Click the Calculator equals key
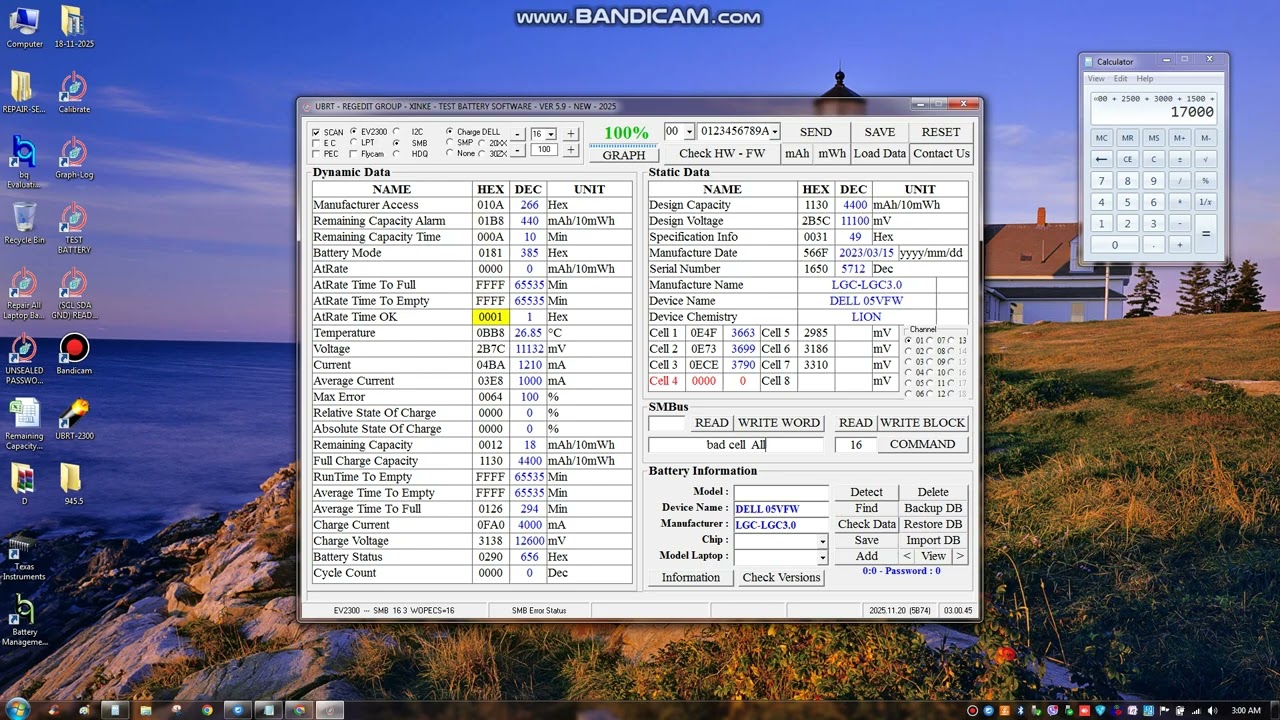Image resolution: width=1280 pixels, height=720 pixels. (1205, 234)
